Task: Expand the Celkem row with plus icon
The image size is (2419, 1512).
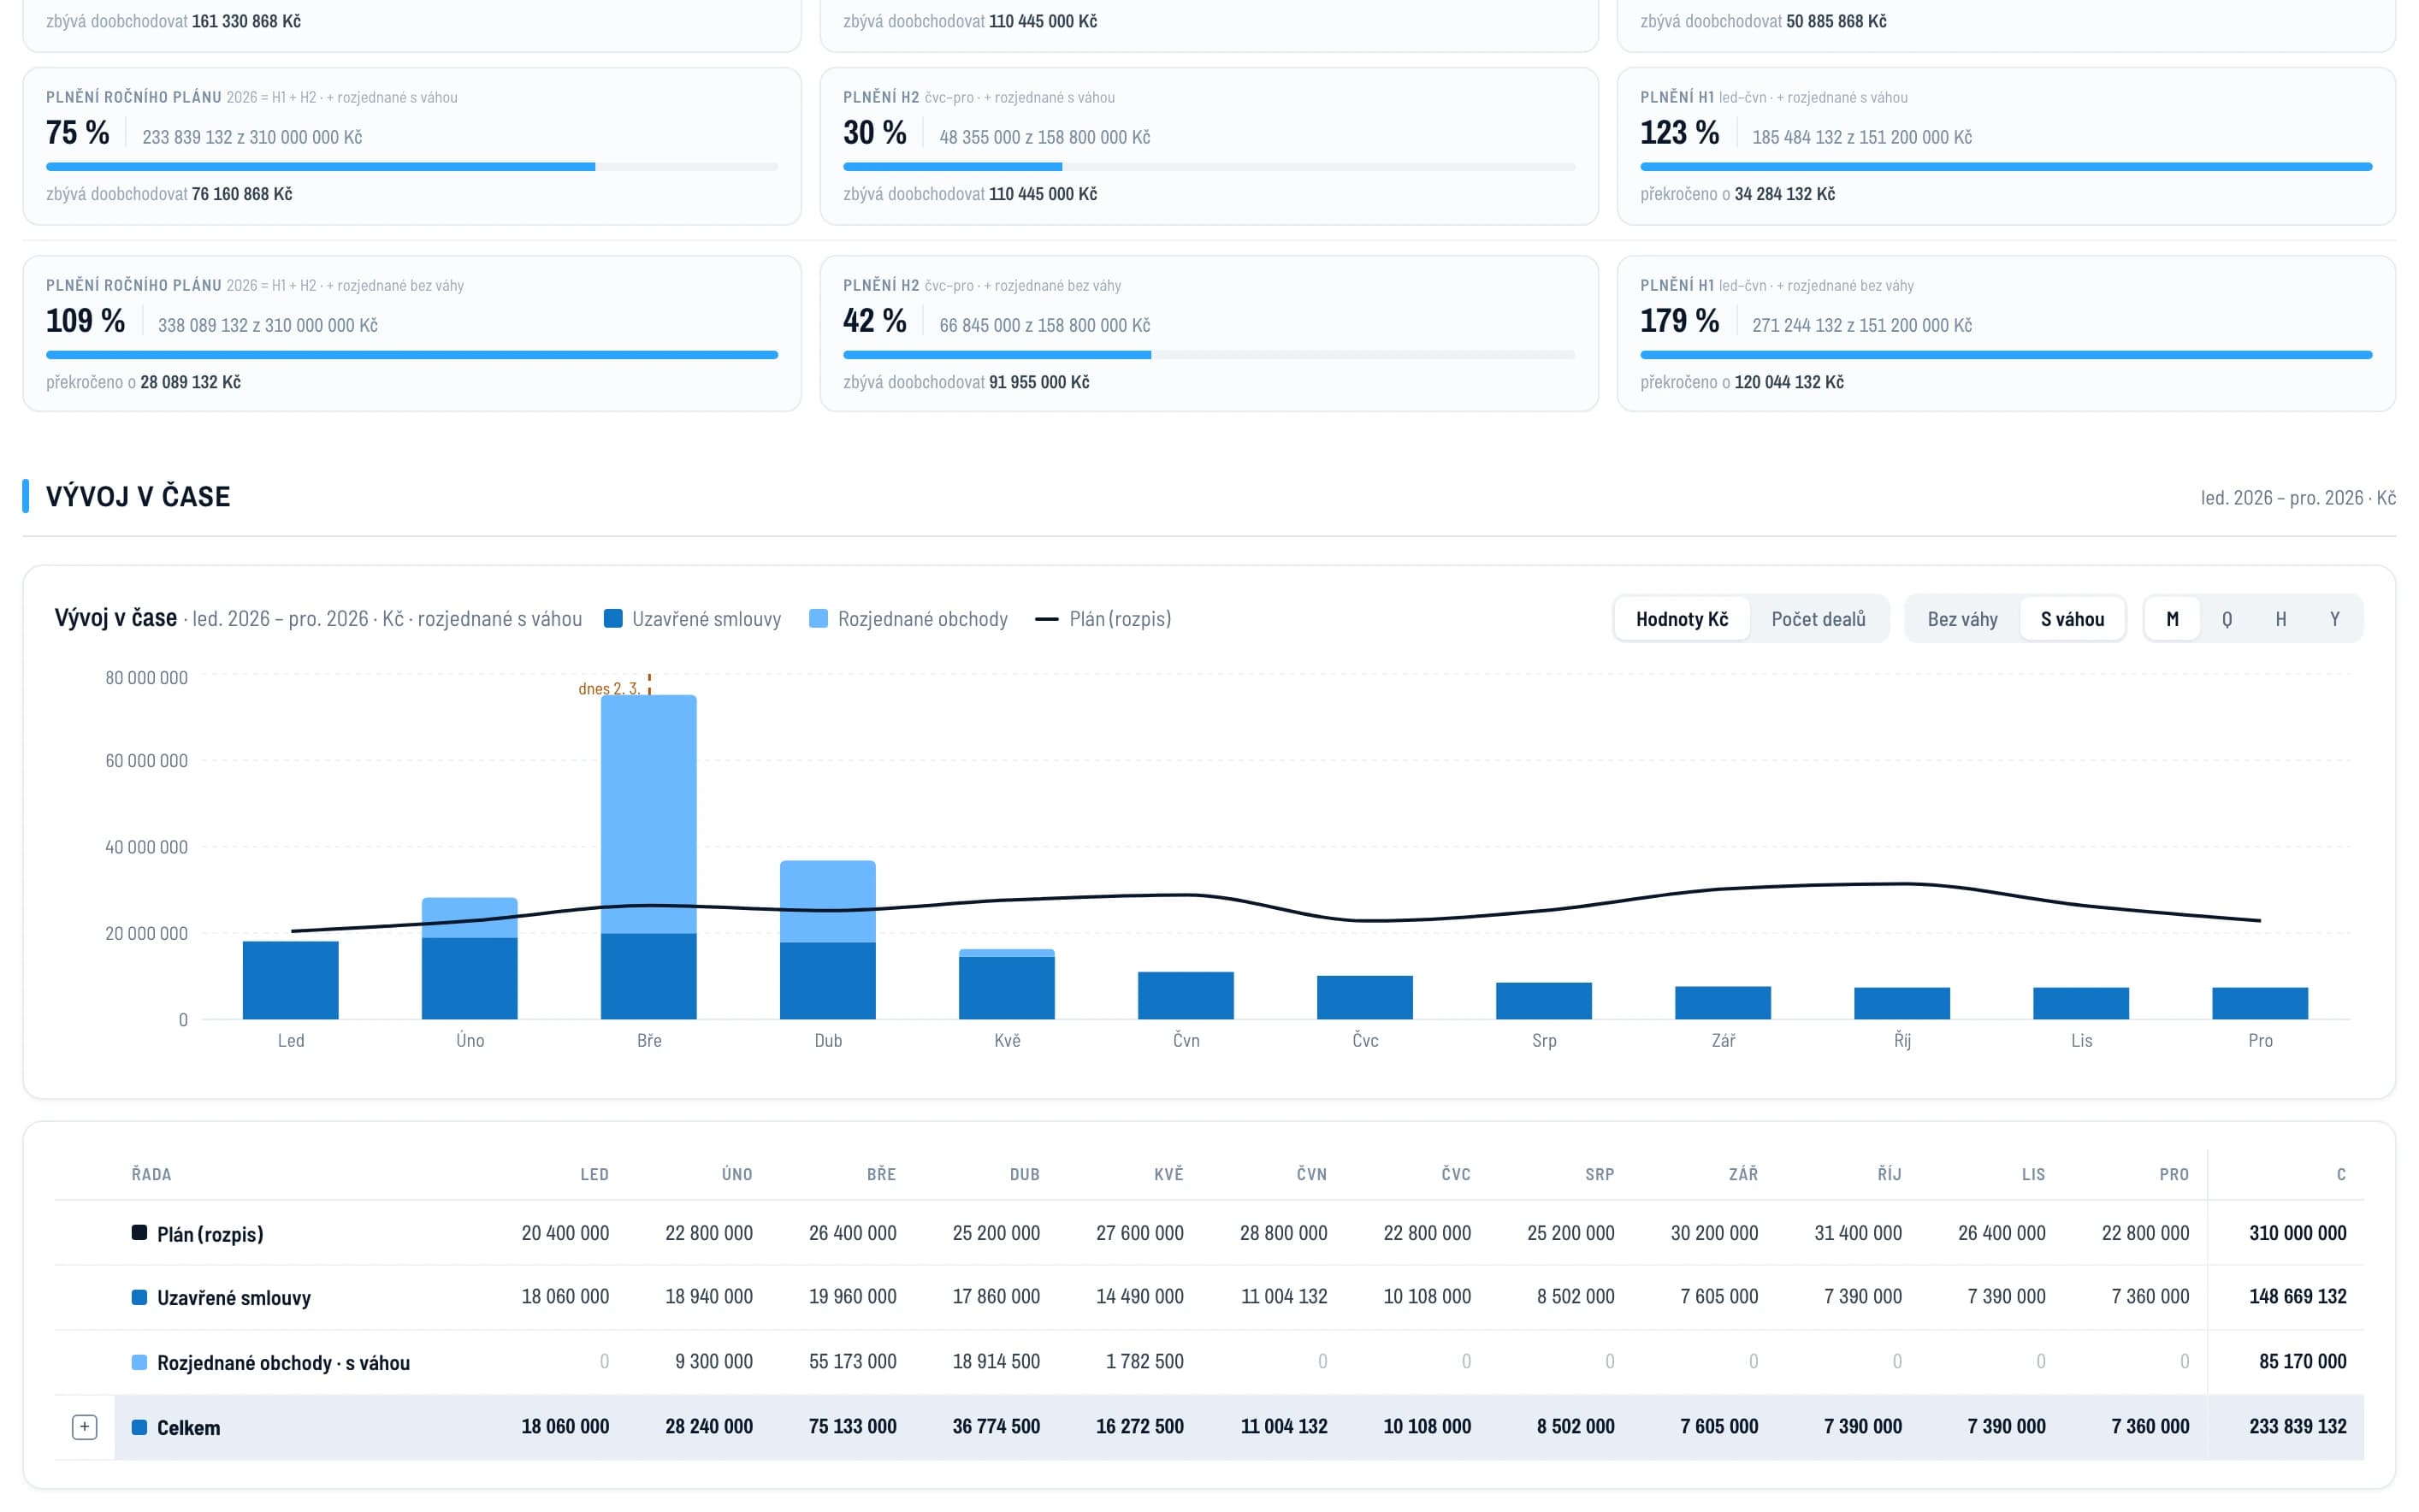Action: [x=85, y=1427]
